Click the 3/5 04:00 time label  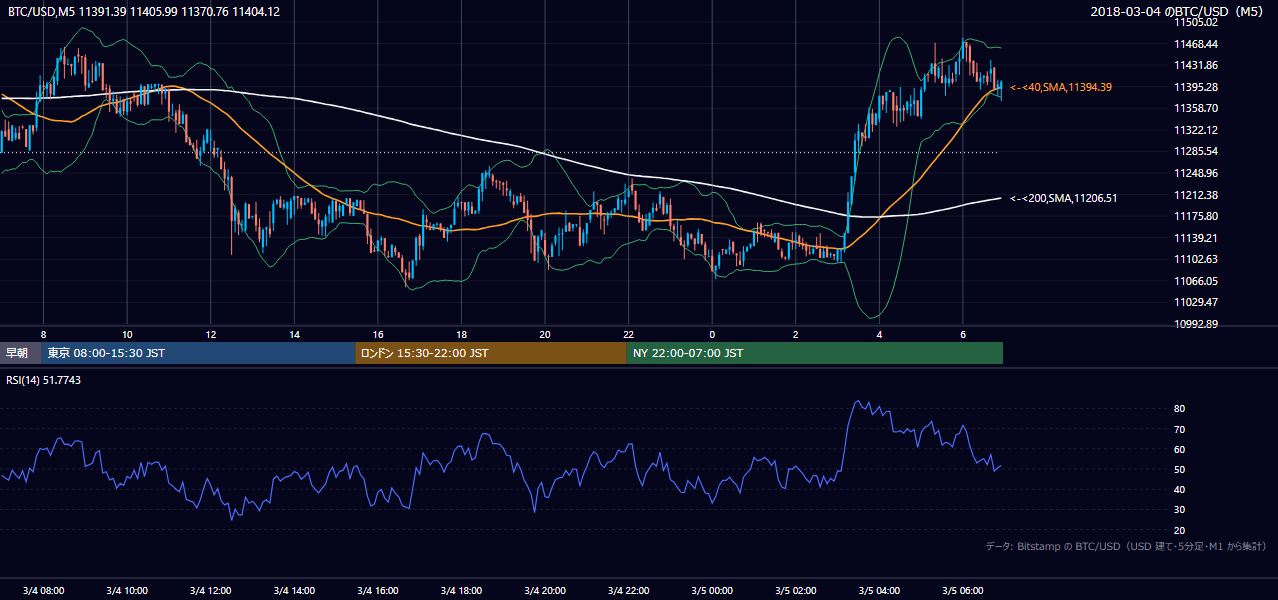pyautogui.click(x=878, y=591)
